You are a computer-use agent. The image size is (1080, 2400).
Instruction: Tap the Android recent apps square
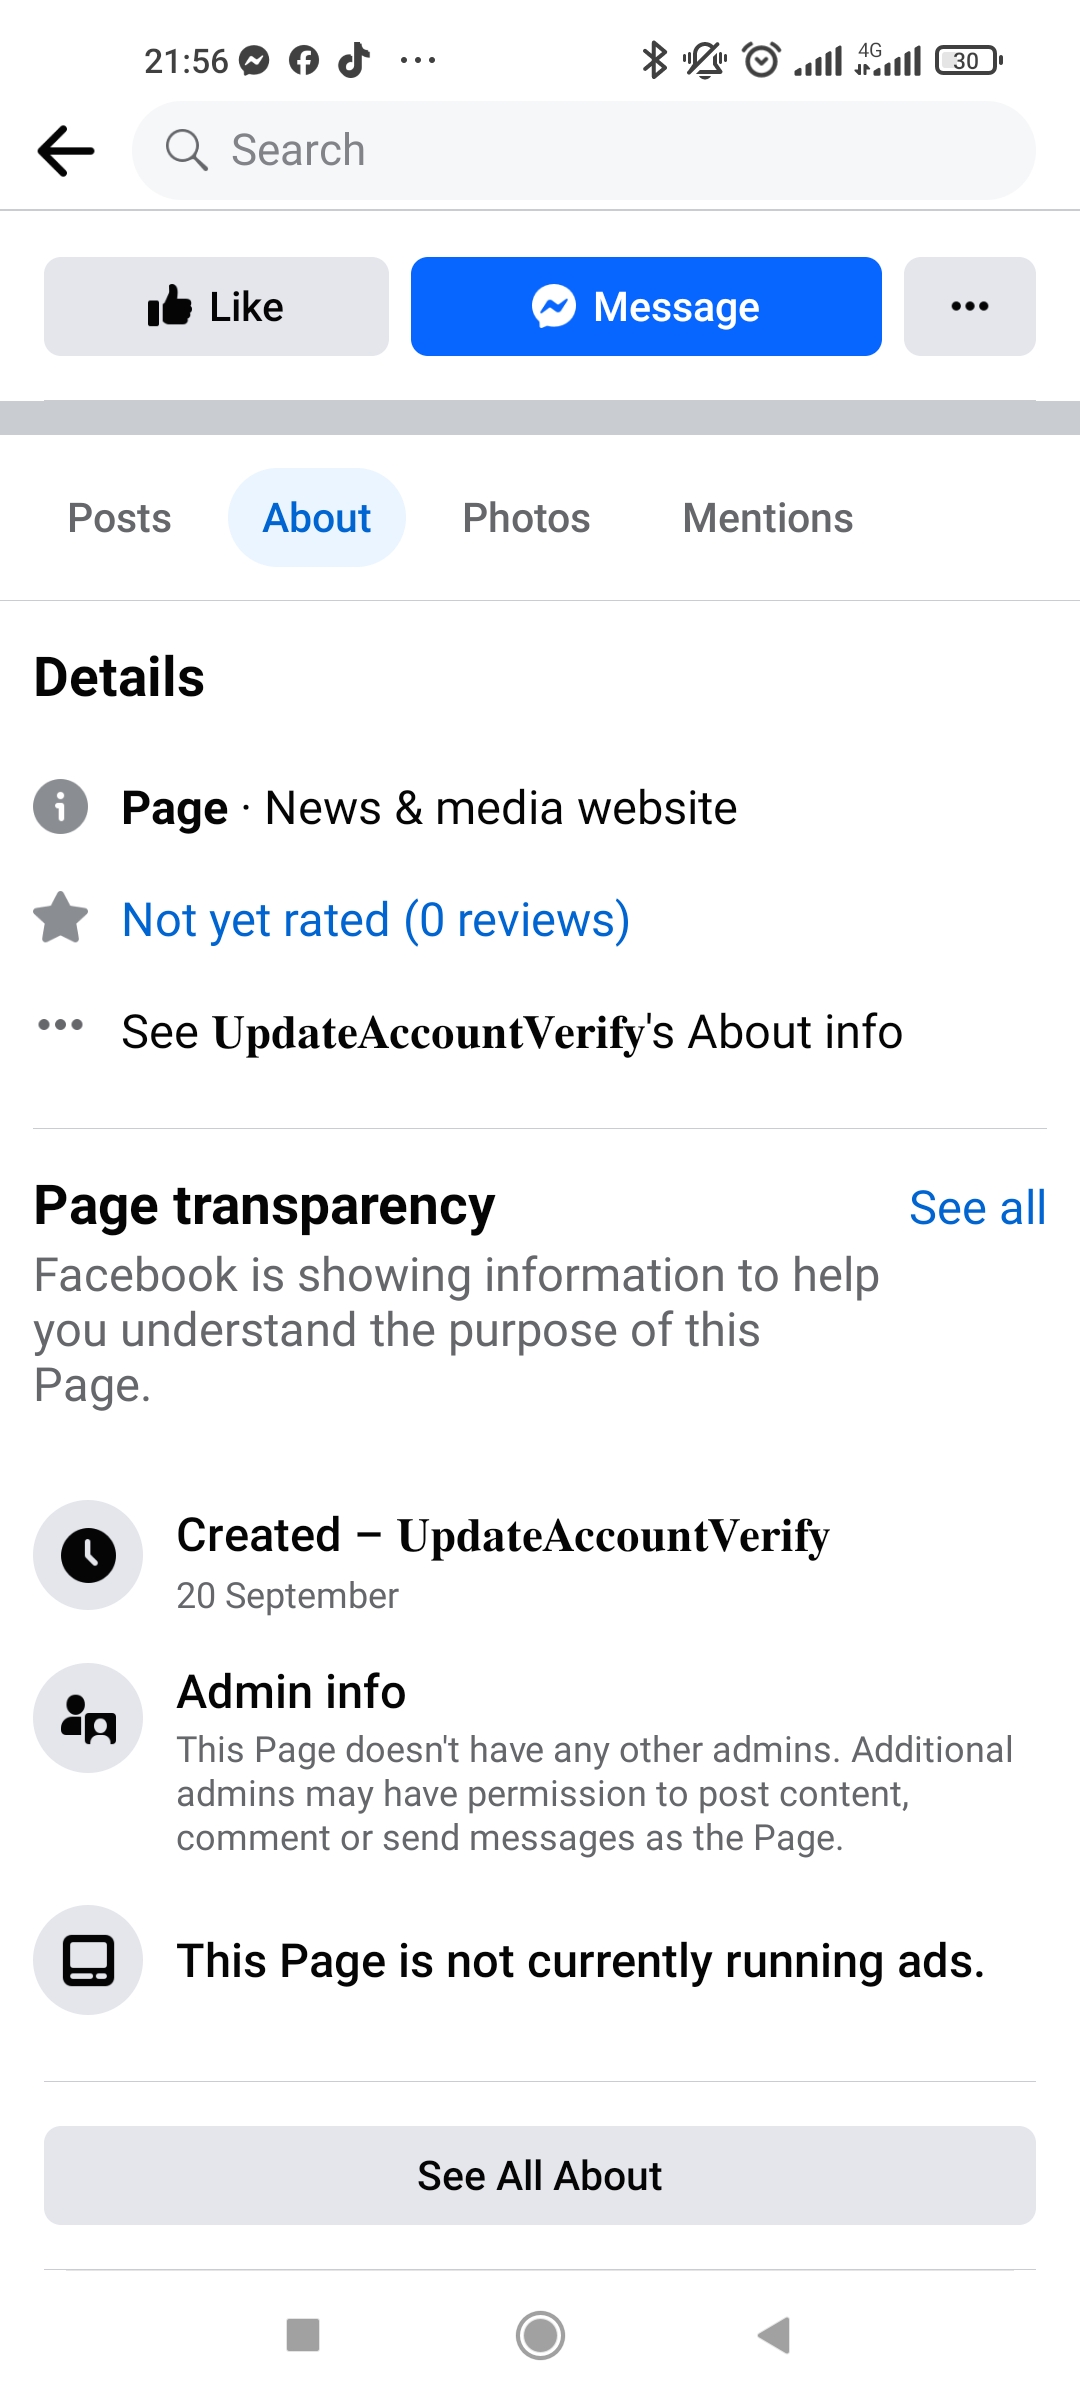point(303,2335)
